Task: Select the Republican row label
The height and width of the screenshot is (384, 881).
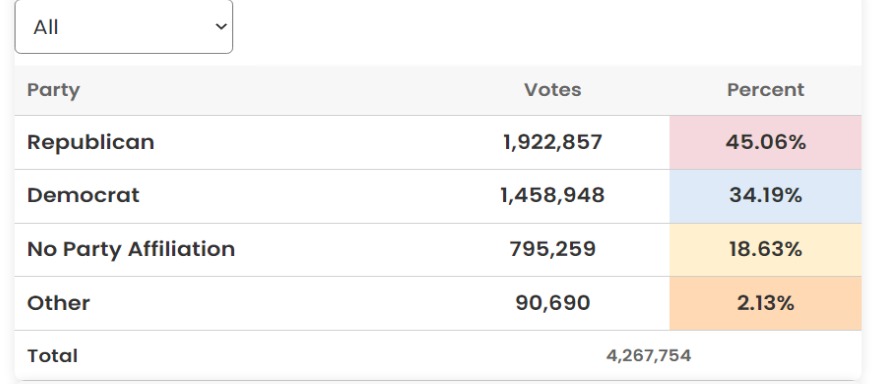Action: click(90, 142)
